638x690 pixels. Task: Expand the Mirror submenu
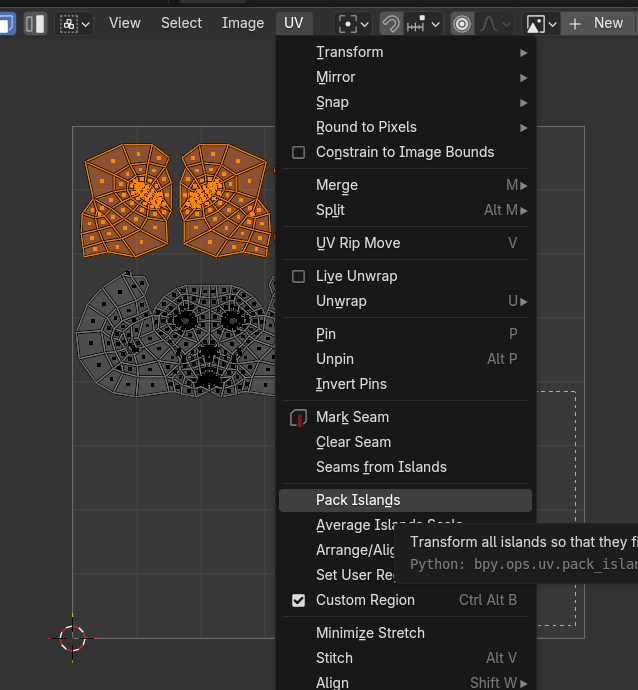point(405,77)
